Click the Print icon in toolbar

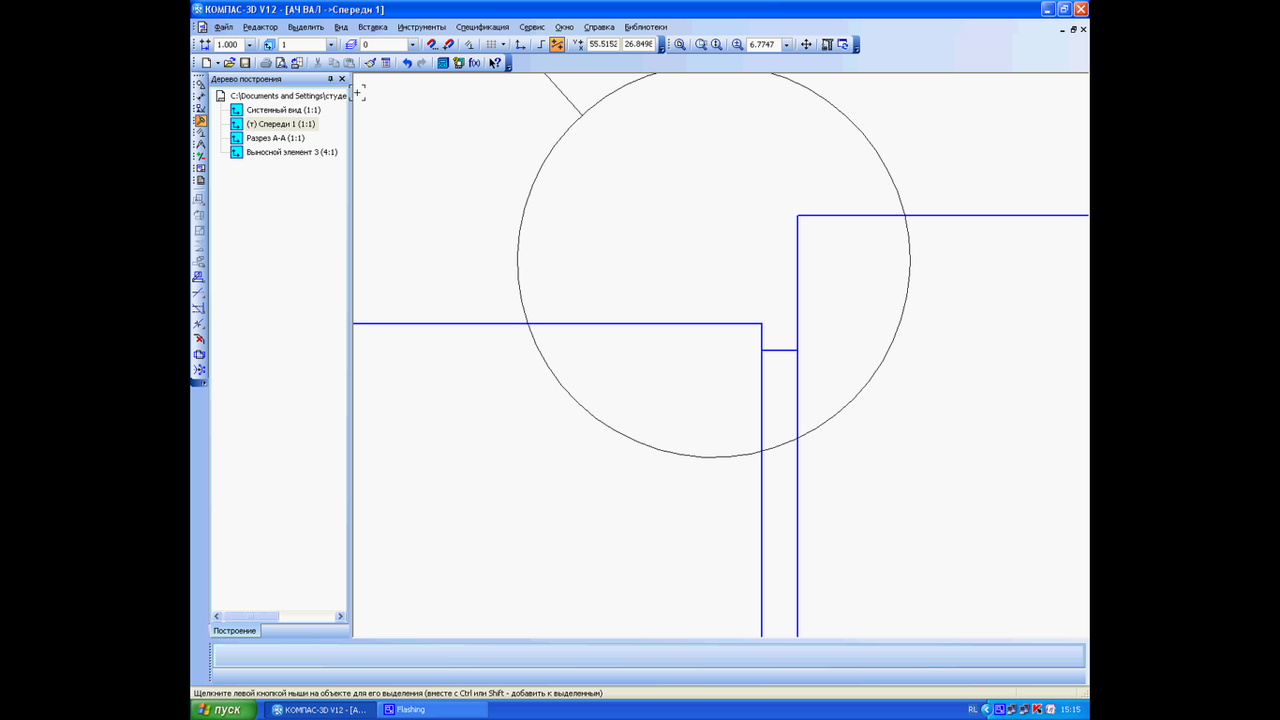coord(266,63)
